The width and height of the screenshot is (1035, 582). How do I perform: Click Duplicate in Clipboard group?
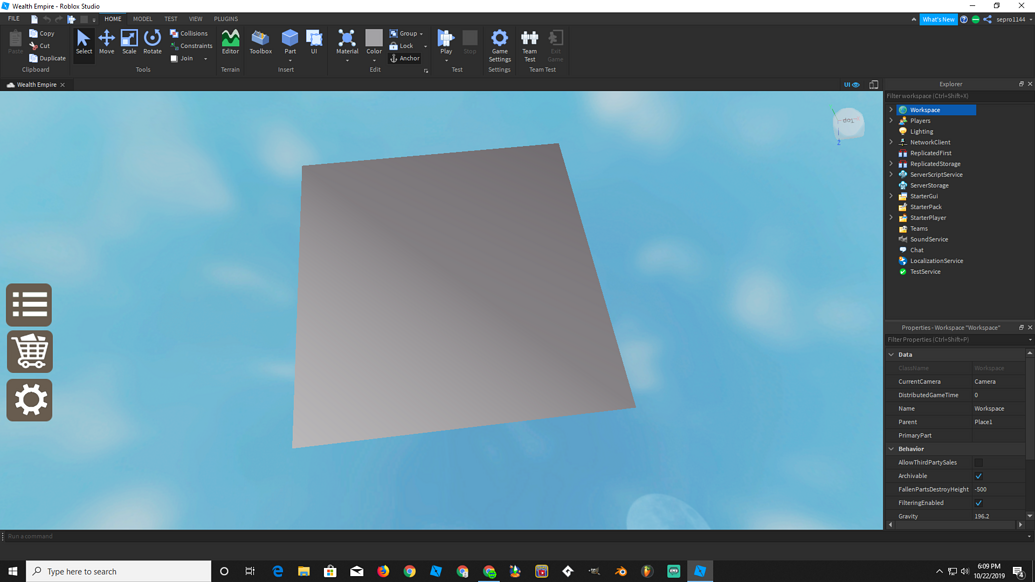[x=48, y=58]
